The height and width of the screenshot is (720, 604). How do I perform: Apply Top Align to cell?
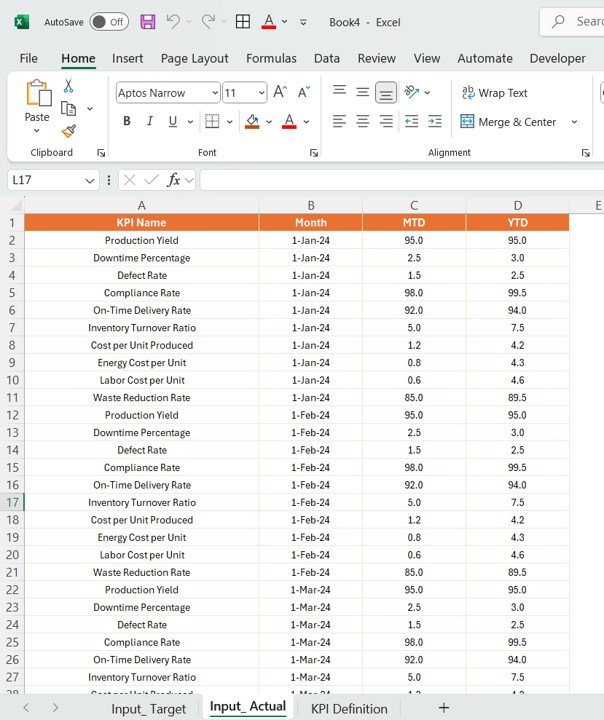pyautogui.click(x=339, y=91)
